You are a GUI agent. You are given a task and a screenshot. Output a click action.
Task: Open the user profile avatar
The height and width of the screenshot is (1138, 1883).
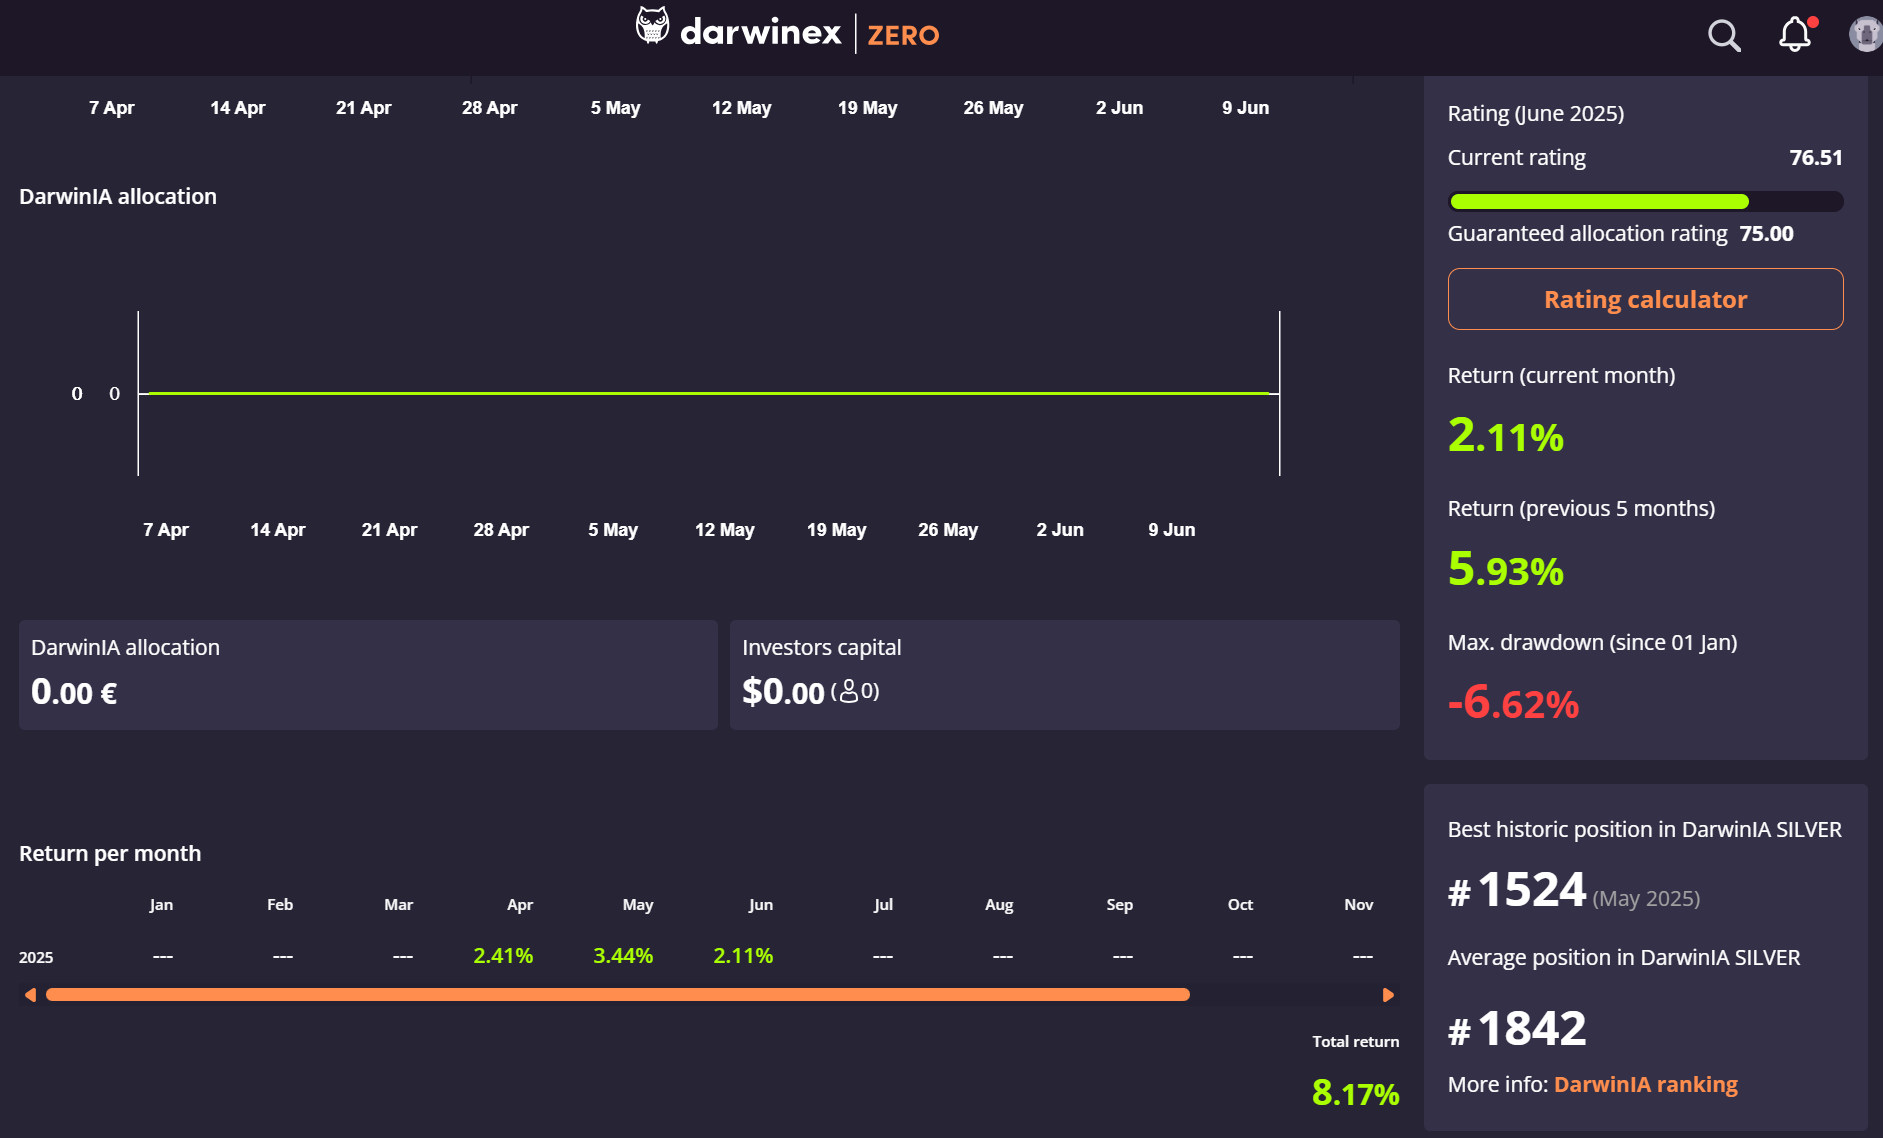(x=1864, y=33)
